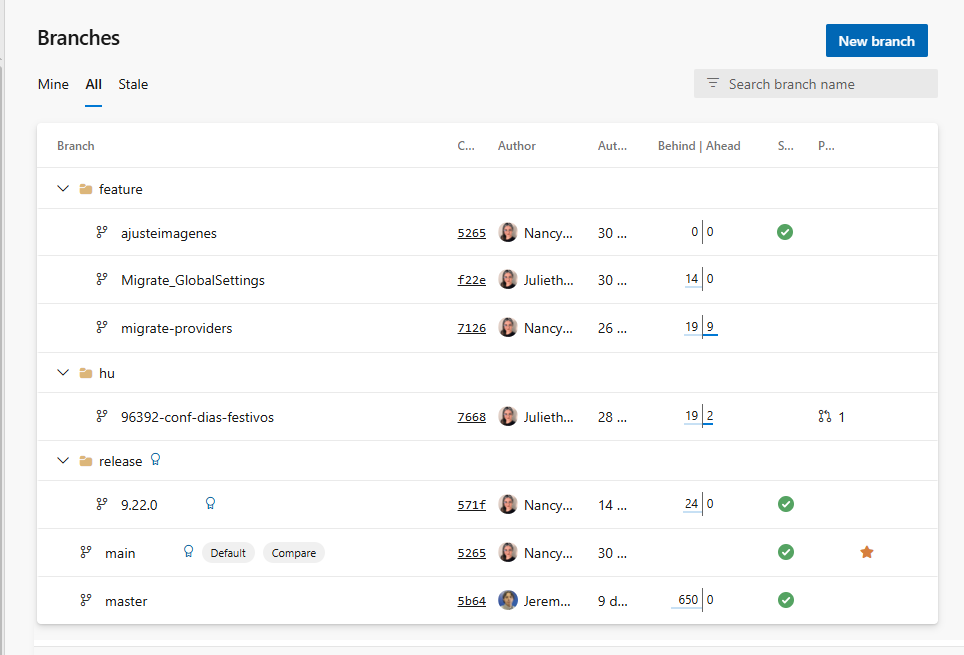Click the policy badge icon next to 9.22.0
This screenshot has height=655, width=964.
coord(210,503)
